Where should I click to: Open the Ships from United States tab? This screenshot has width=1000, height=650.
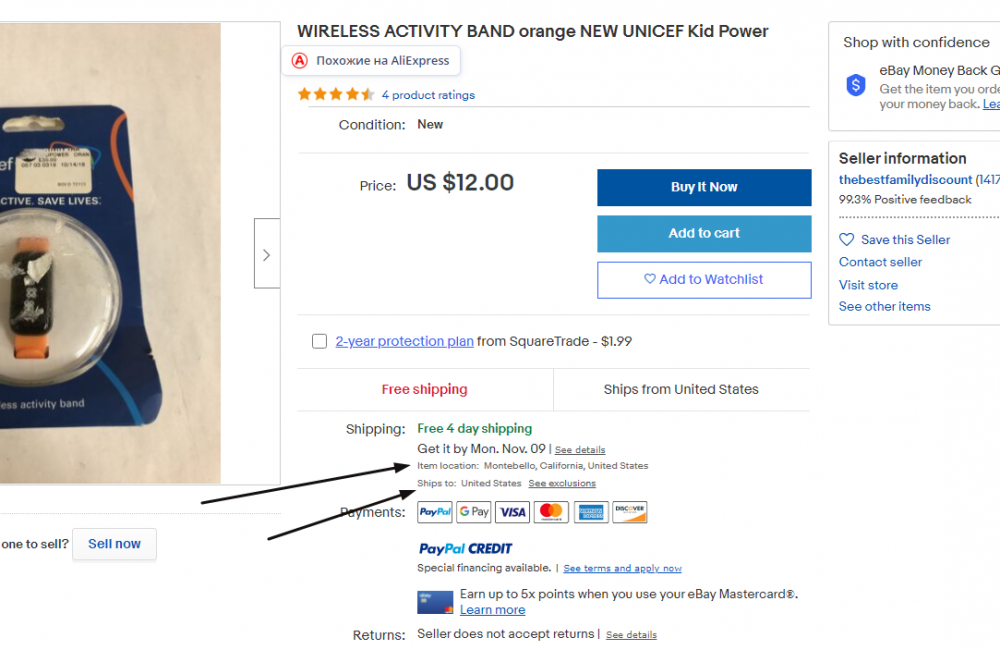(x=681, y=389)
